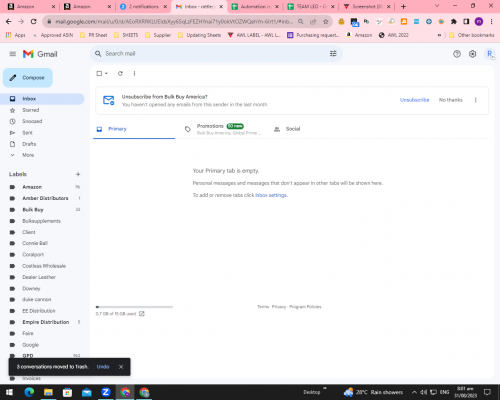Open the Gmail main menu hamburger icon
This screenshot has height=400, width=500.
(13, 54)
